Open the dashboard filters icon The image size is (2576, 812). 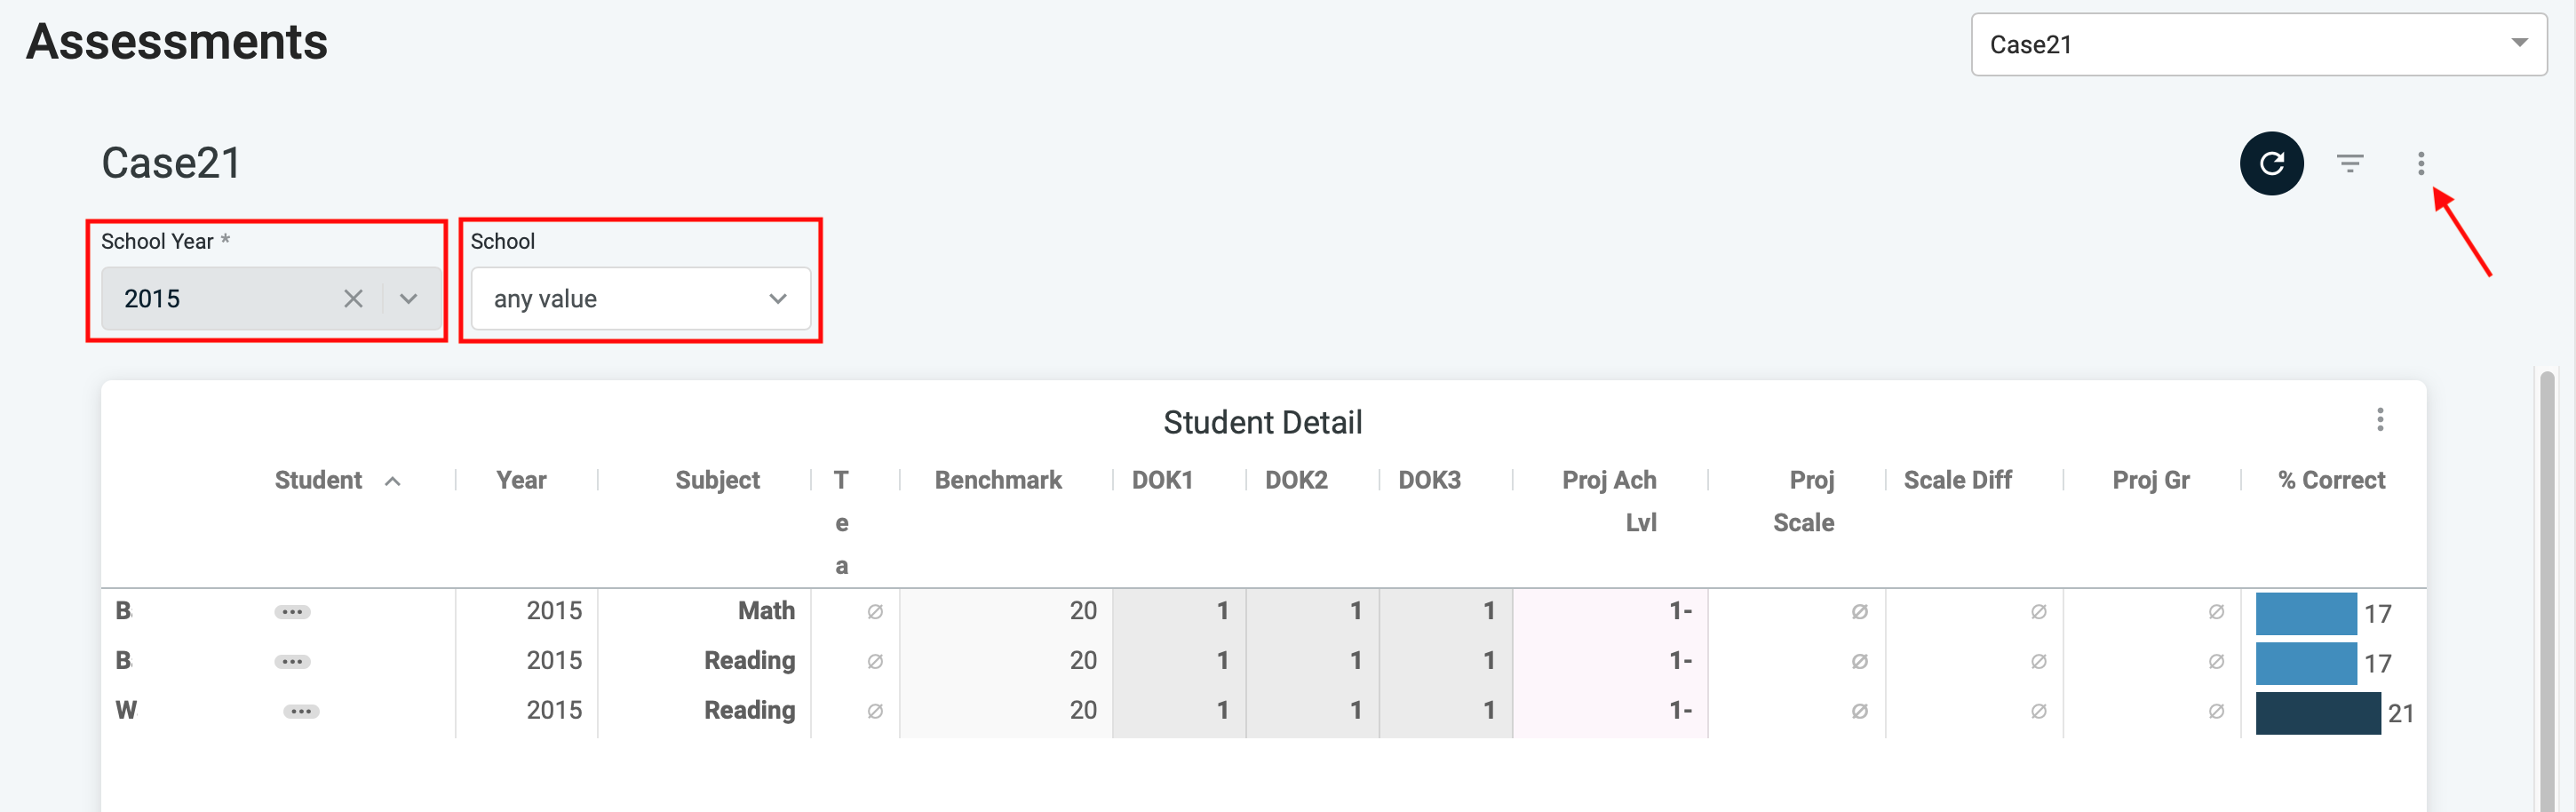pyautogui.click(x=2349, y=163)
